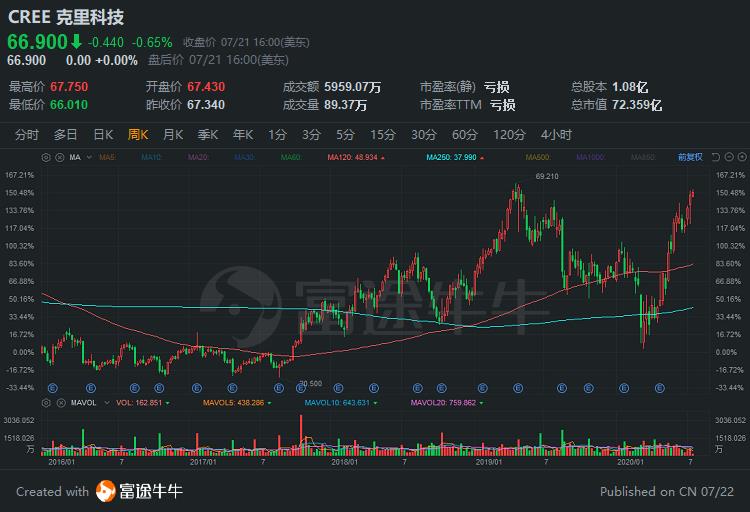Click the 最高价 67.750 value

click(x=69, y=87)
